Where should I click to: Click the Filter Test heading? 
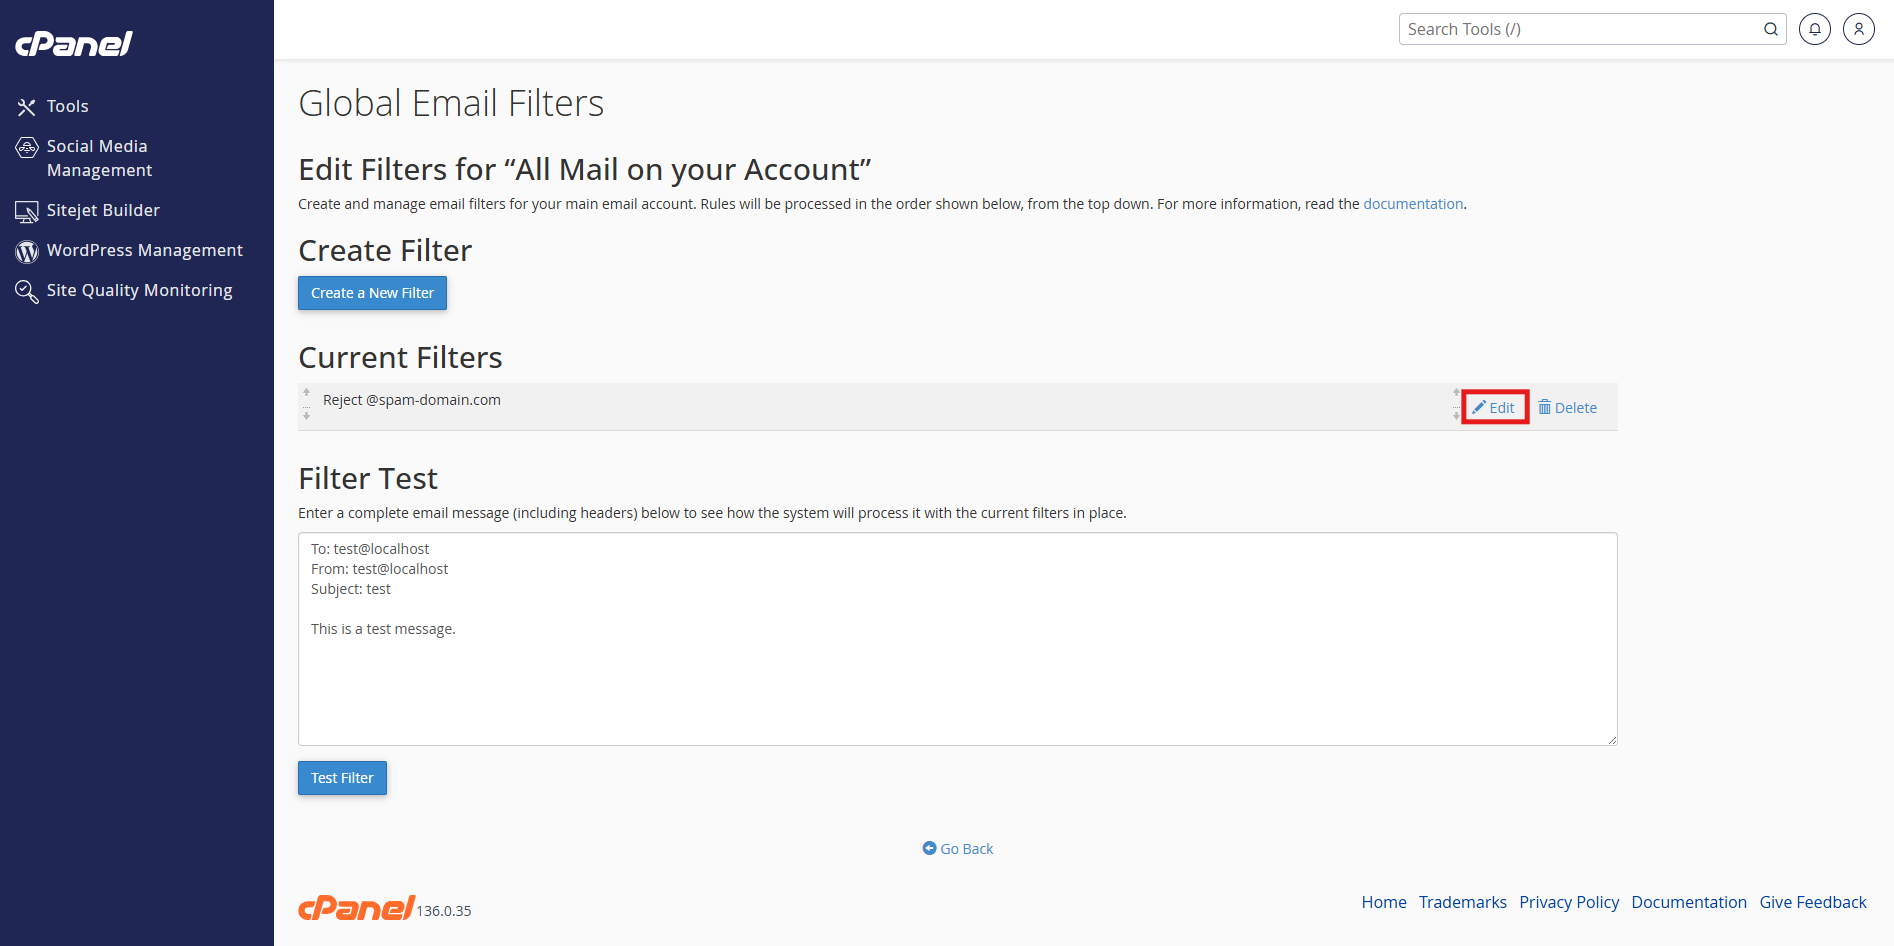point(368,478)
